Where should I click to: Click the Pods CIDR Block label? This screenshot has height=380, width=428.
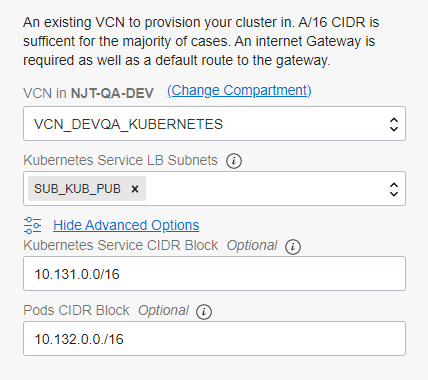pyautogui.click(x=76, y=310)
